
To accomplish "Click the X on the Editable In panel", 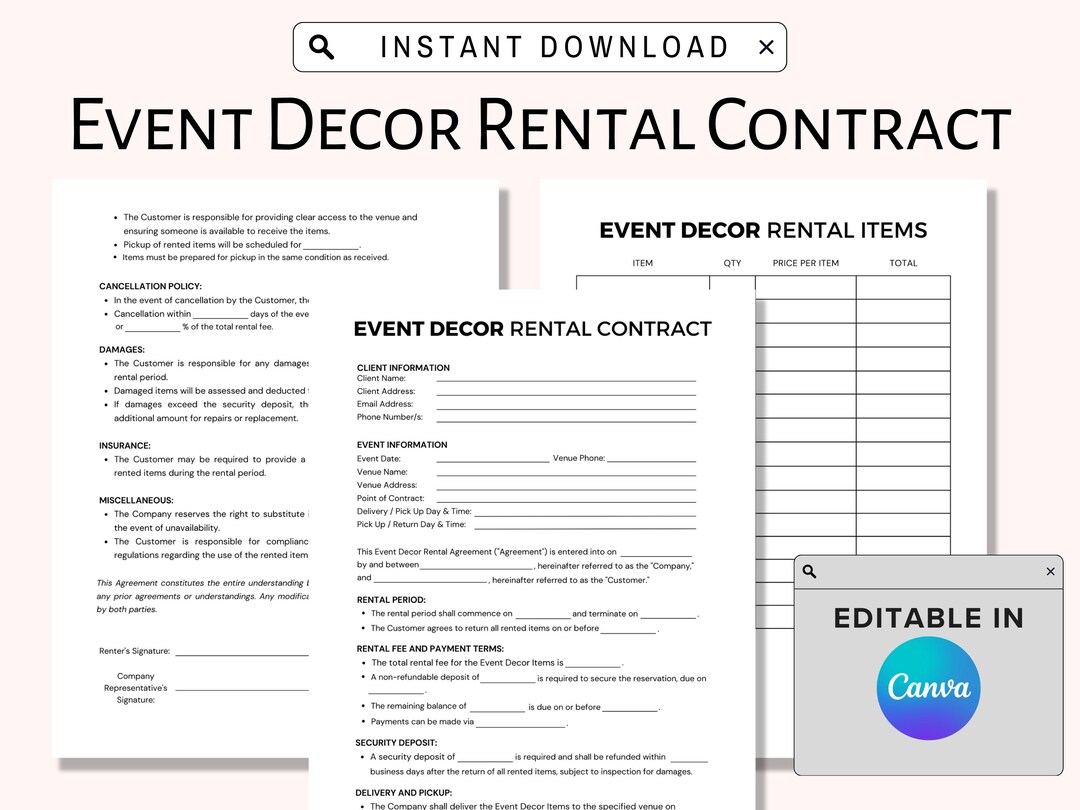I will point(1050,571).
